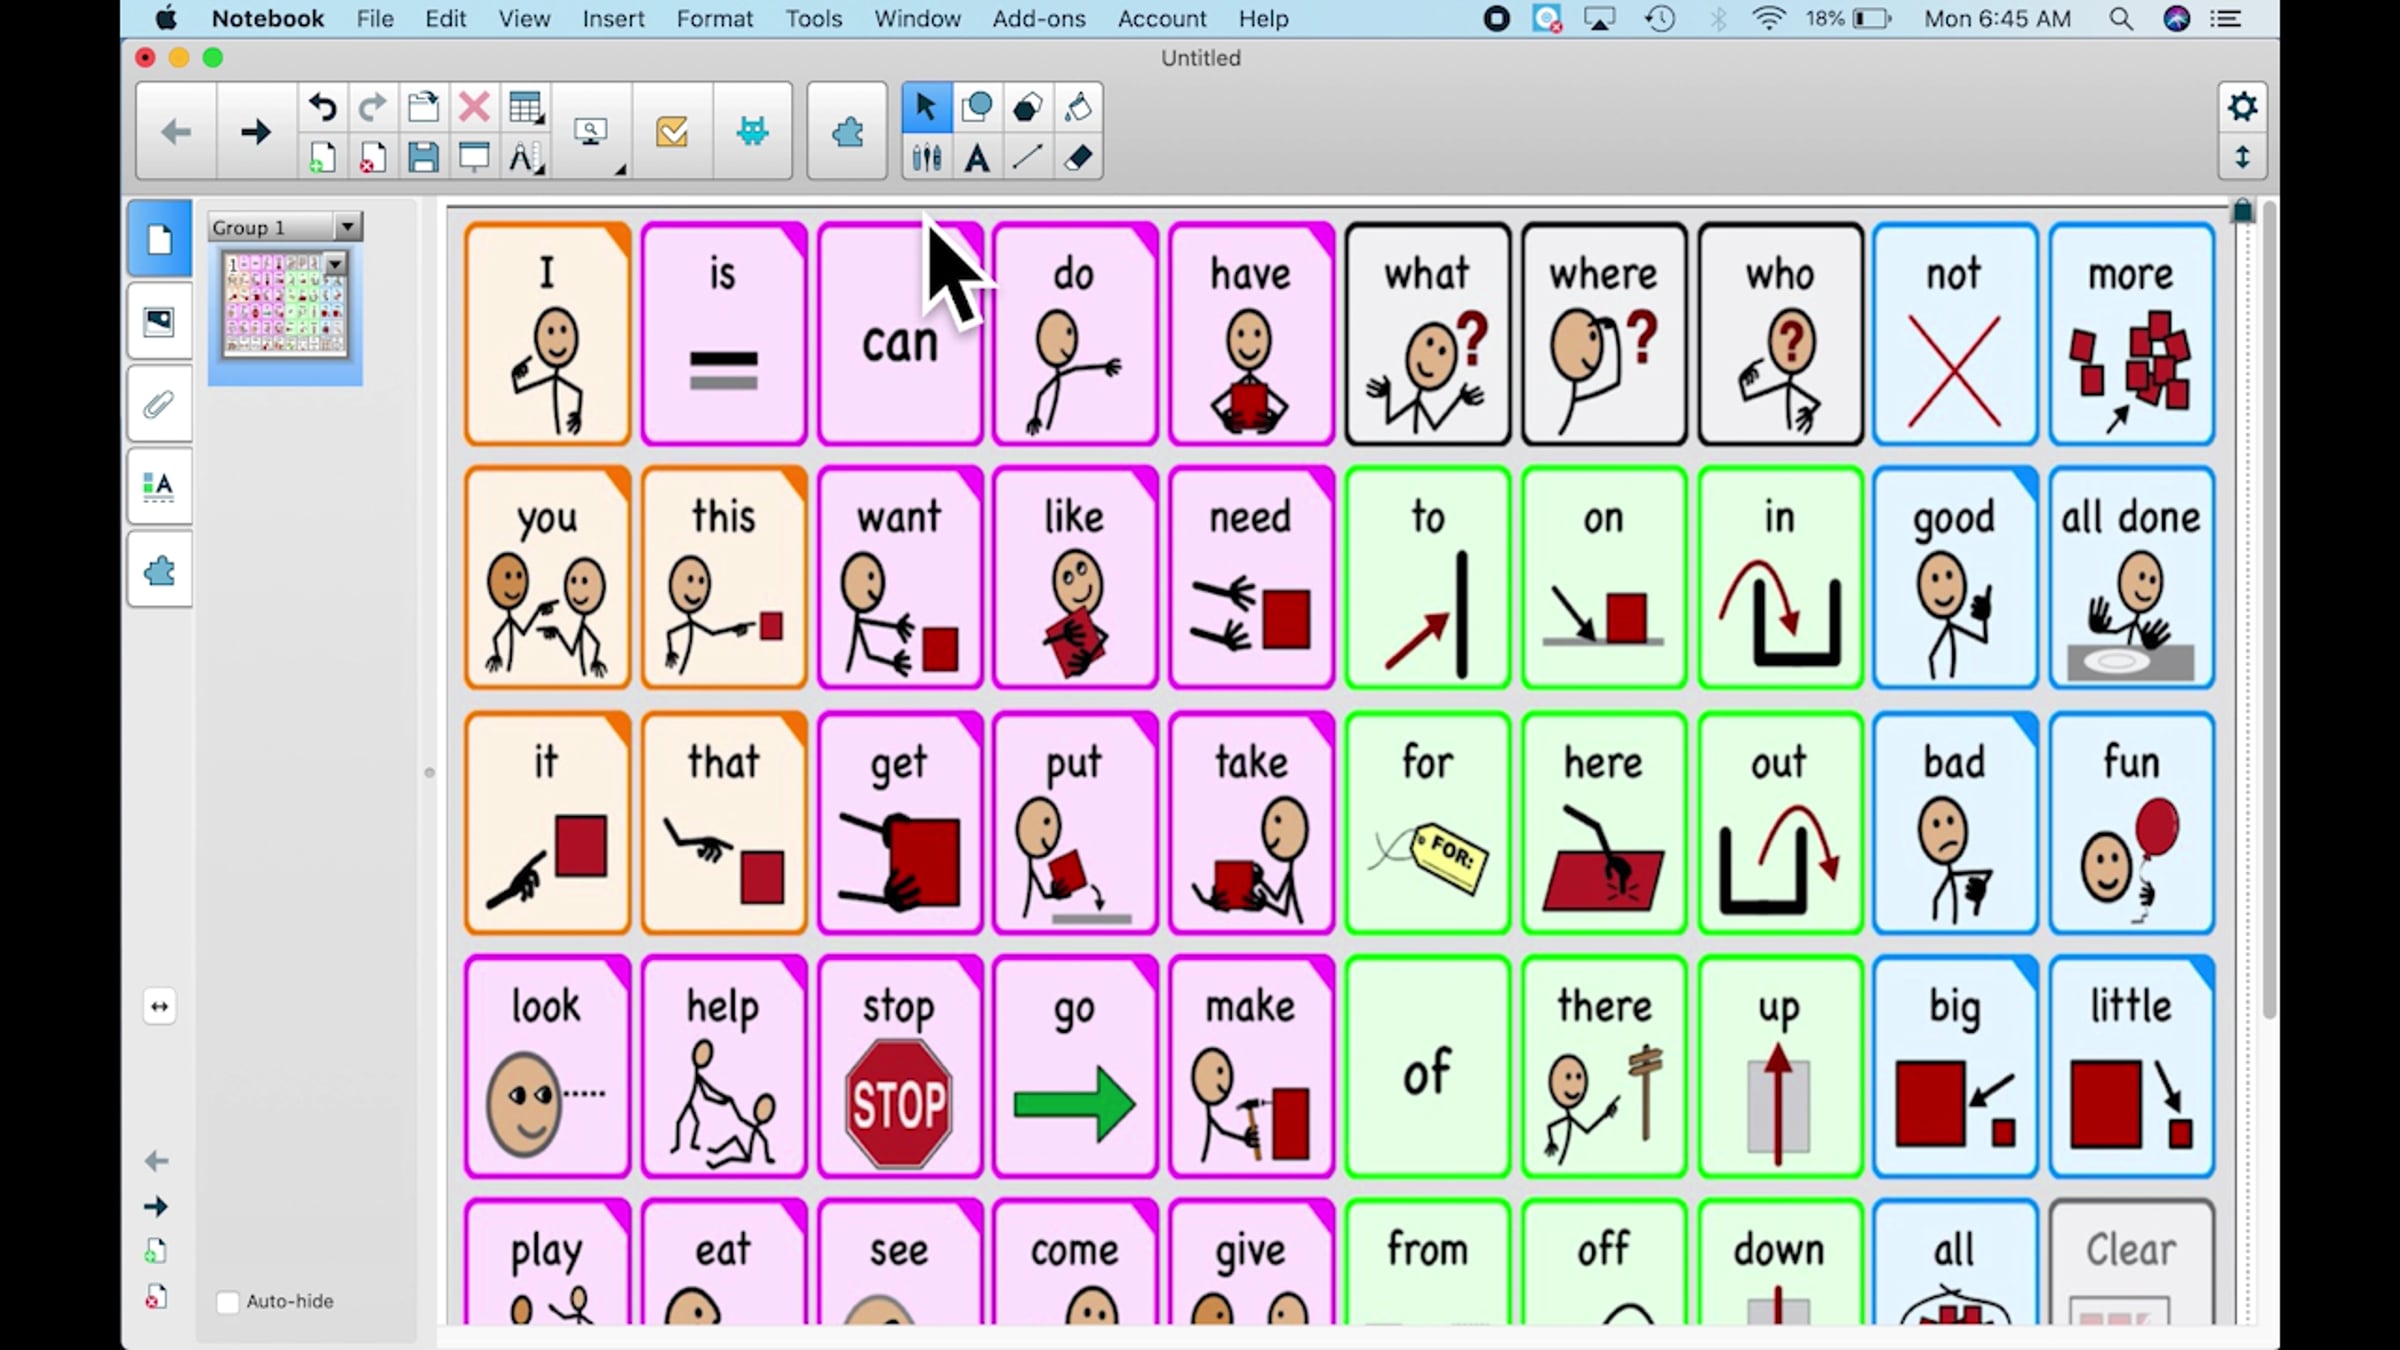Go to the previous page arrow
This screenshot has height=1350, width=2400.
tap(175, 131)
